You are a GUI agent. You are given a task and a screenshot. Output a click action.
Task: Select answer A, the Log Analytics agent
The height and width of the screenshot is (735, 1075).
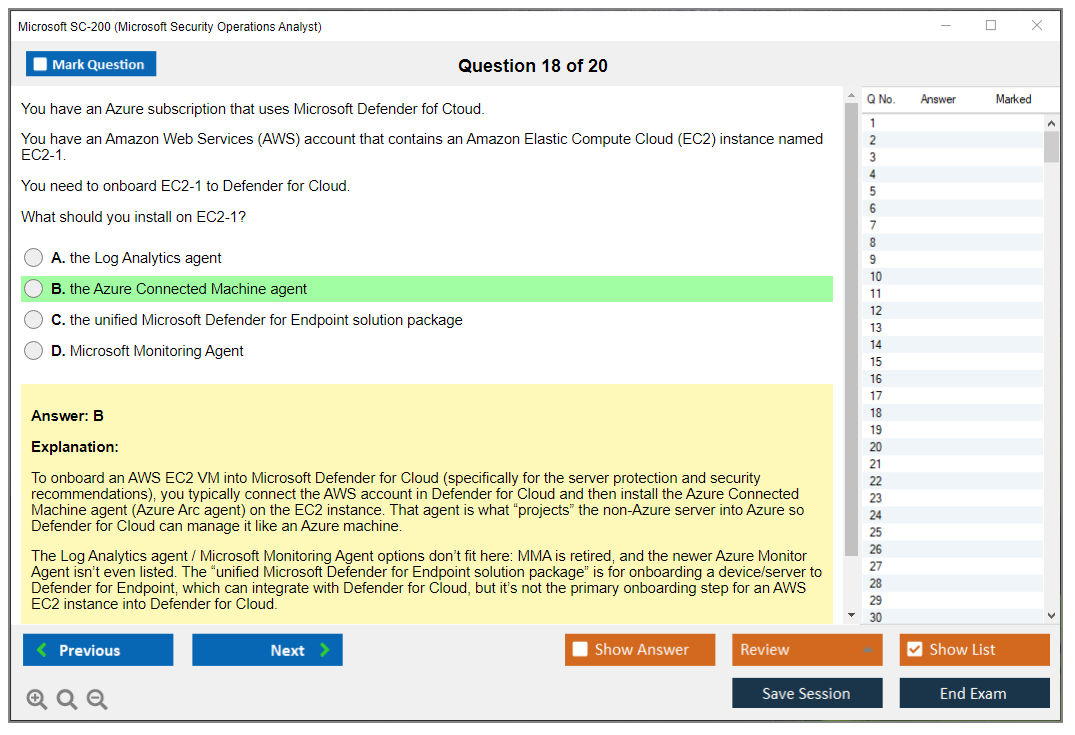tap(33, 257)
